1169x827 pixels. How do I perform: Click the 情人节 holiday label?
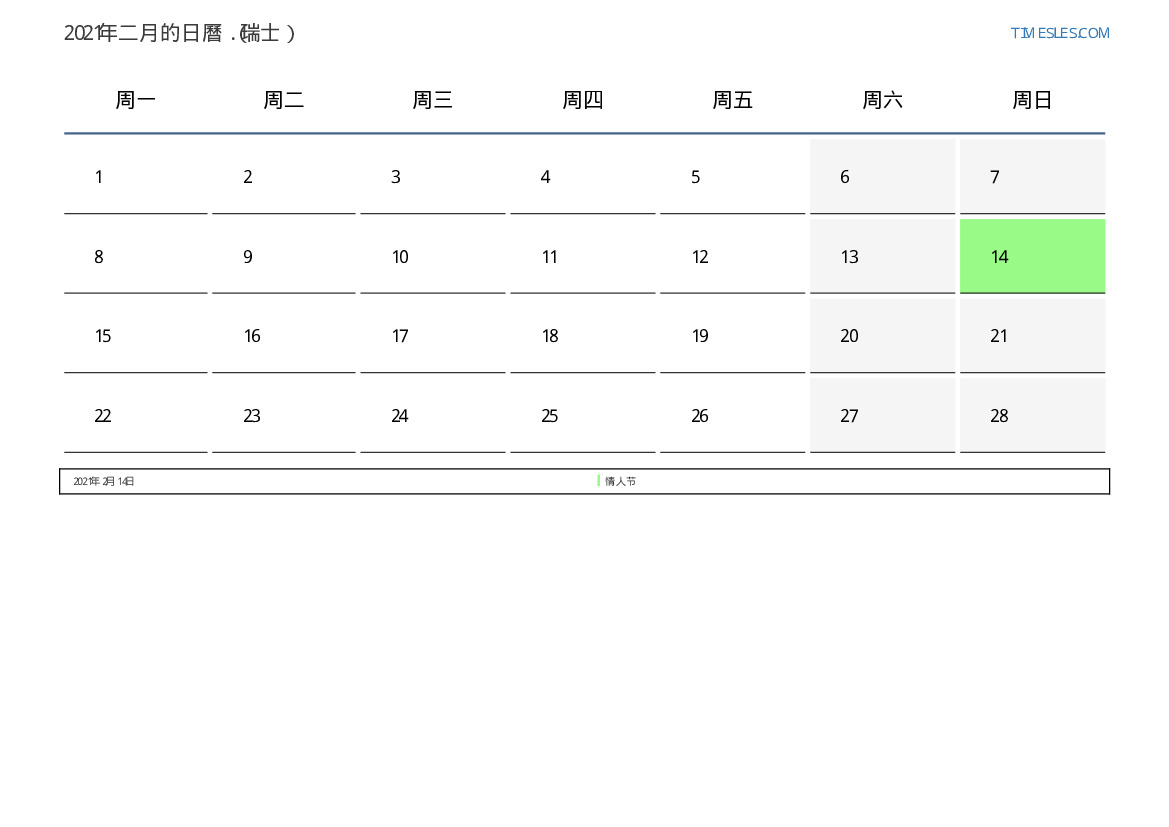click(620, 481)
